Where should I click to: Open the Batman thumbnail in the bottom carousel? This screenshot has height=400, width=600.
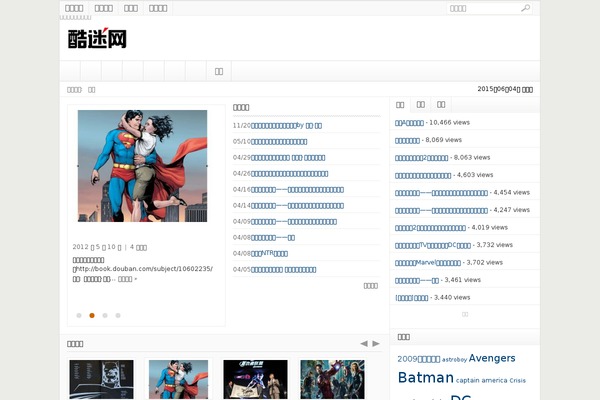click(x=101, y=379)
